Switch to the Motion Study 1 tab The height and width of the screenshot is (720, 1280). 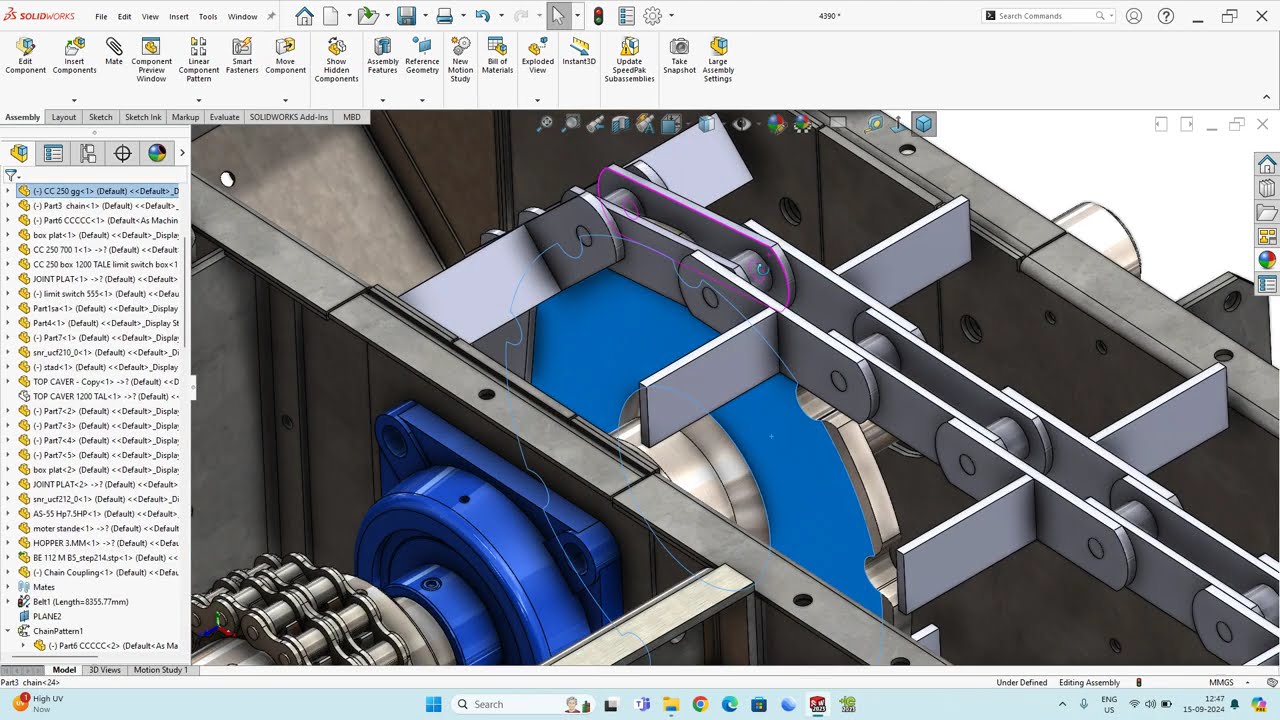(x=160, y=670)
